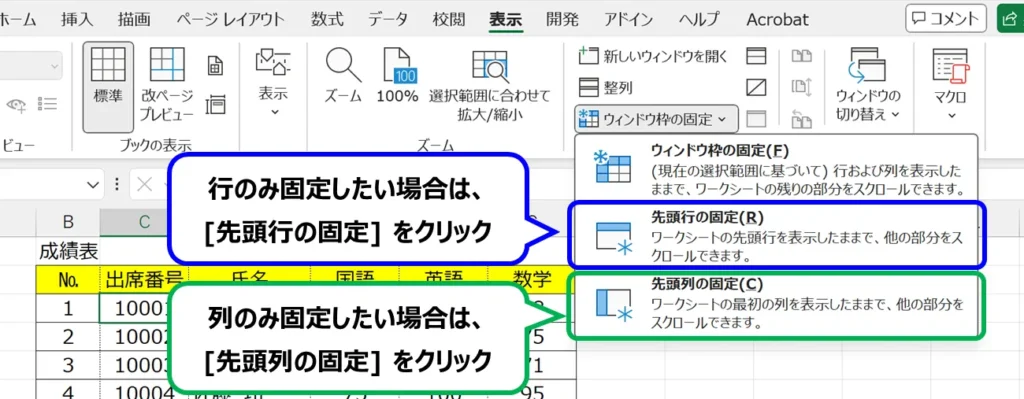This screenshot has height=399, width=1024.
Task: Click the コメント button
Action: [945, 18]
